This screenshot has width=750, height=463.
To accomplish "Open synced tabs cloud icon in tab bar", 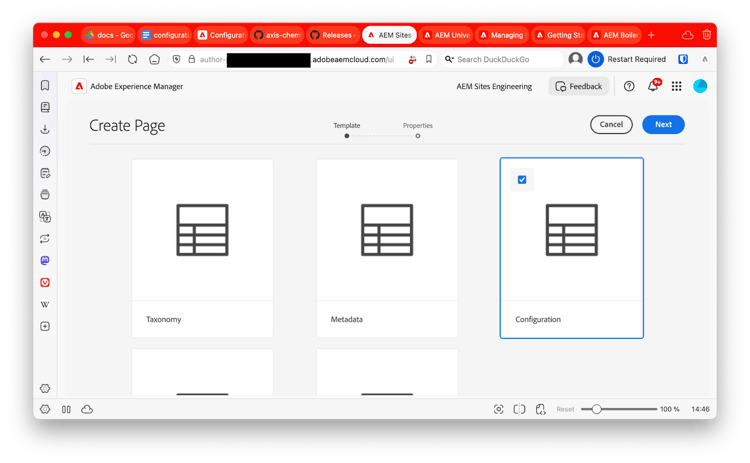I will [687, 35].
